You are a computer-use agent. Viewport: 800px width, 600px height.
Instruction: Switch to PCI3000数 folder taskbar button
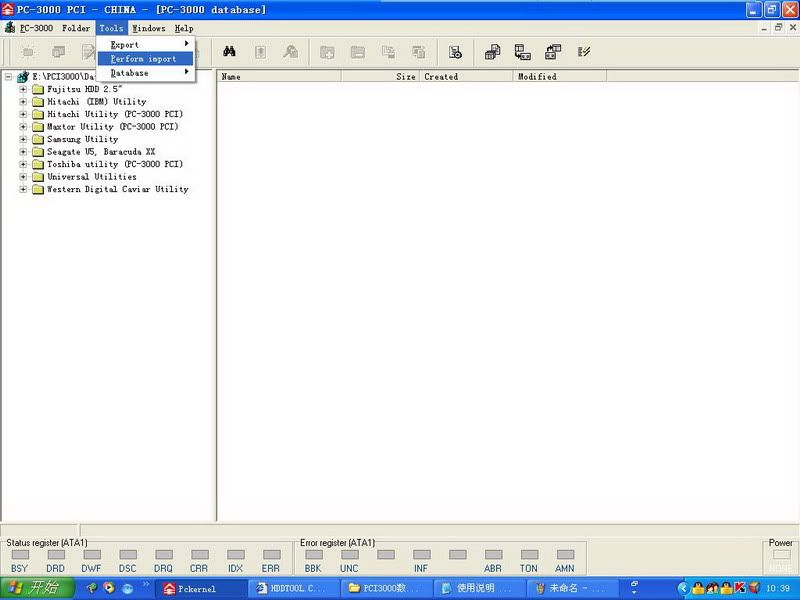click(x=387, y=589)
